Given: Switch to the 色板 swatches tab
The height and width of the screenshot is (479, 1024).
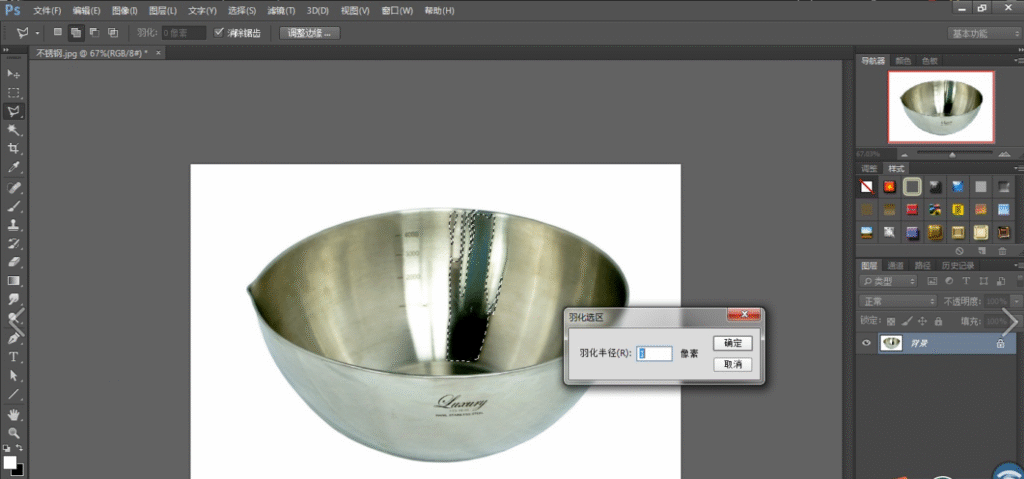Looking at the screenshot, I should (929, 60).
